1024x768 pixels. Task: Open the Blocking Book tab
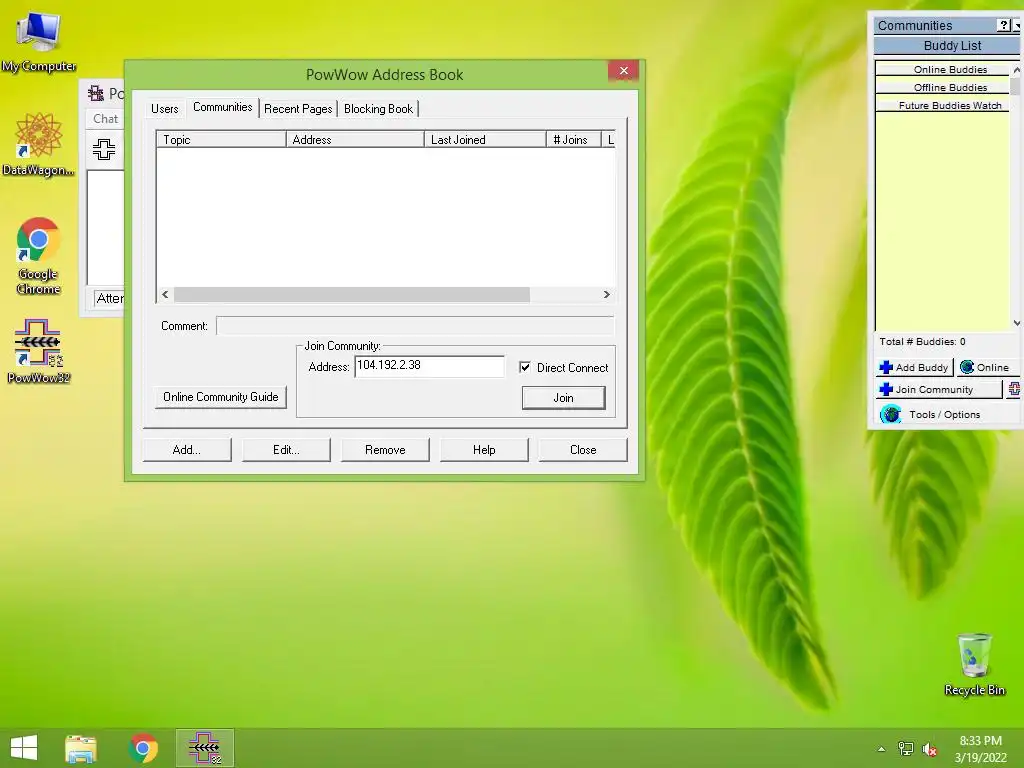[379, 108]
